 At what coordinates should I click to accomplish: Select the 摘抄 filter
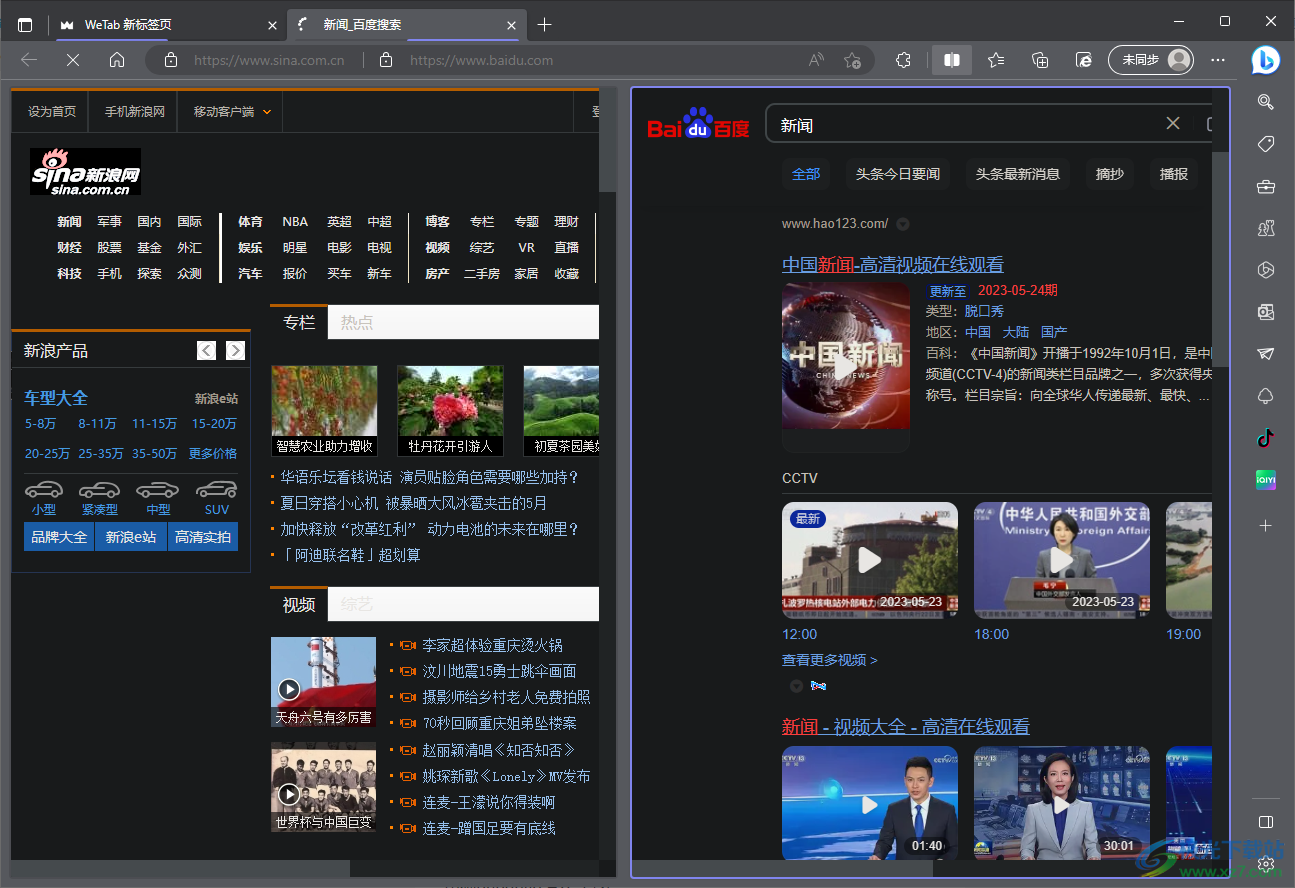1110,174
